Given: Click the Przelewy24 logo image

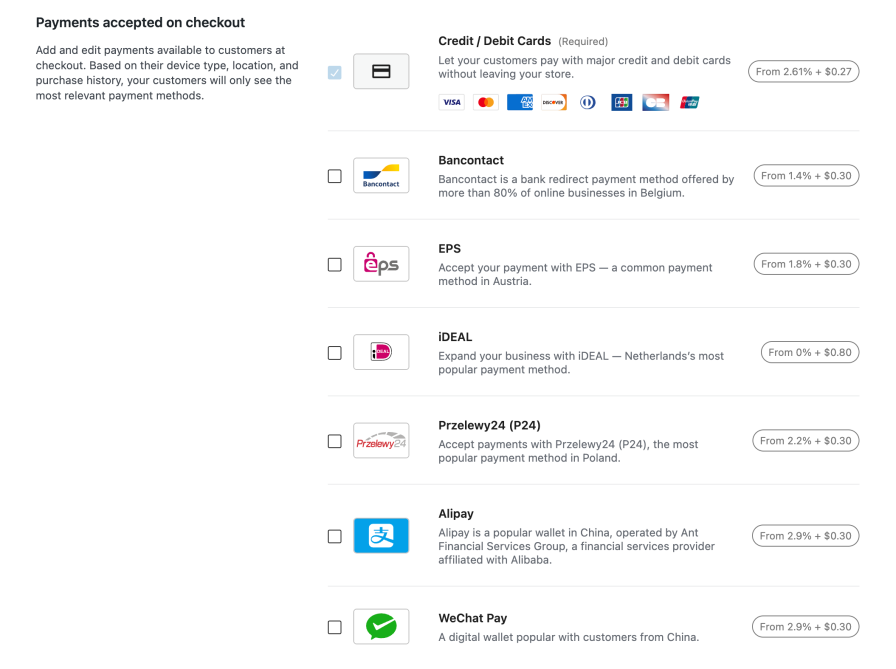Looking at the screenshot, I should (381, 440).
